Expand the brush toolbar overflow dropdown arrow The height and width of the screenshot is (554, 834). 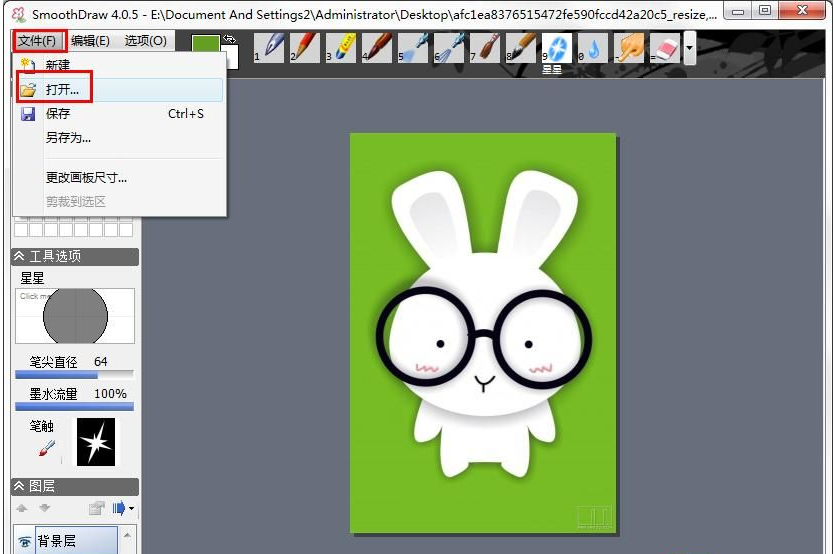[690, 47]
